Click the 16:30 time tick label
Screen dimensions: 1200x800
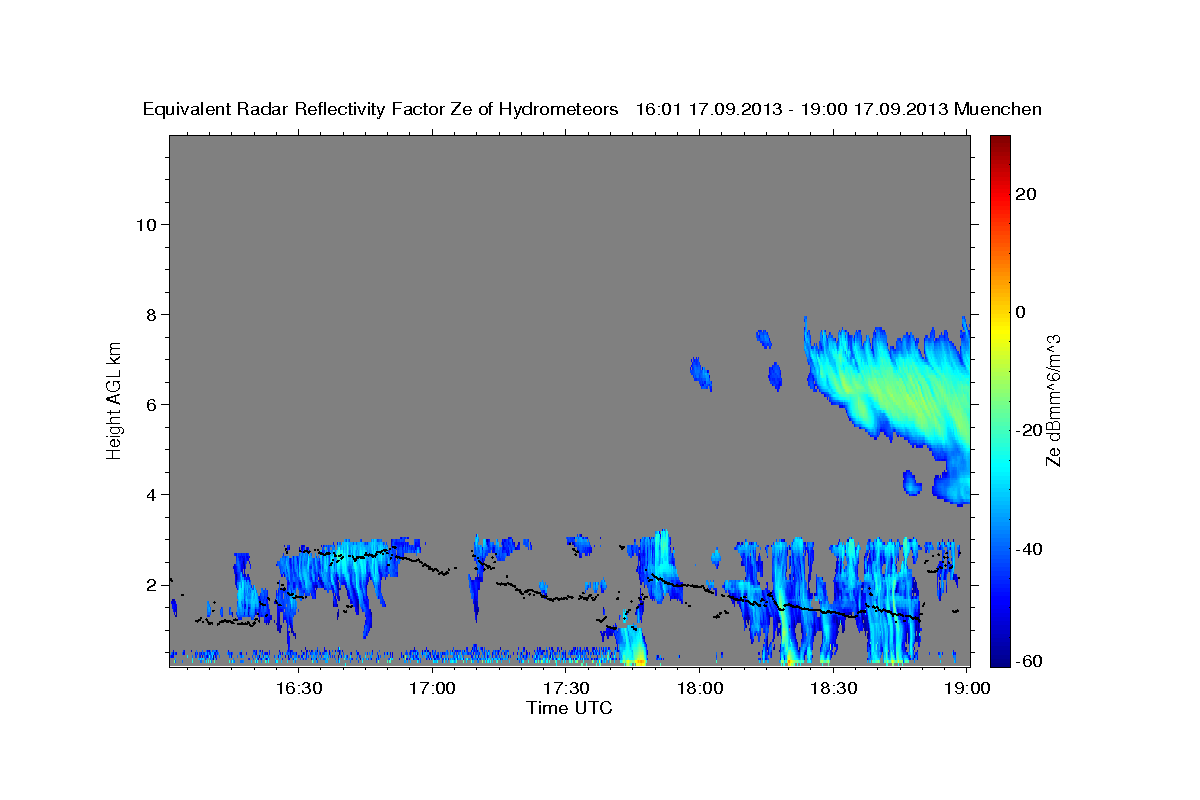[299, 688]
